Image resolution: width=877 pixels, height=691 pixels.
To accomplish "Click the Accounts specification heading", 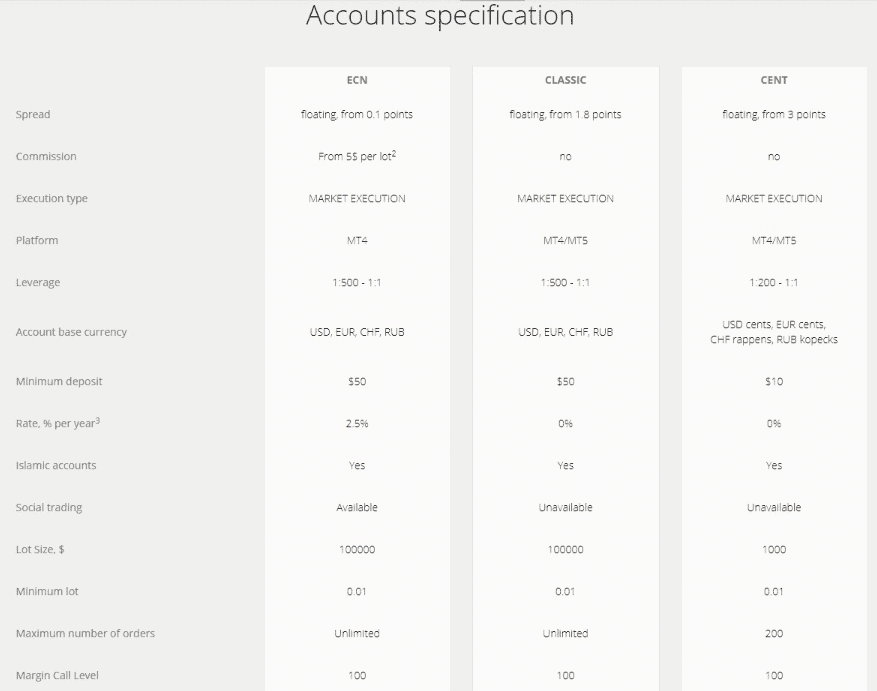I will click(x=440, y=16).
